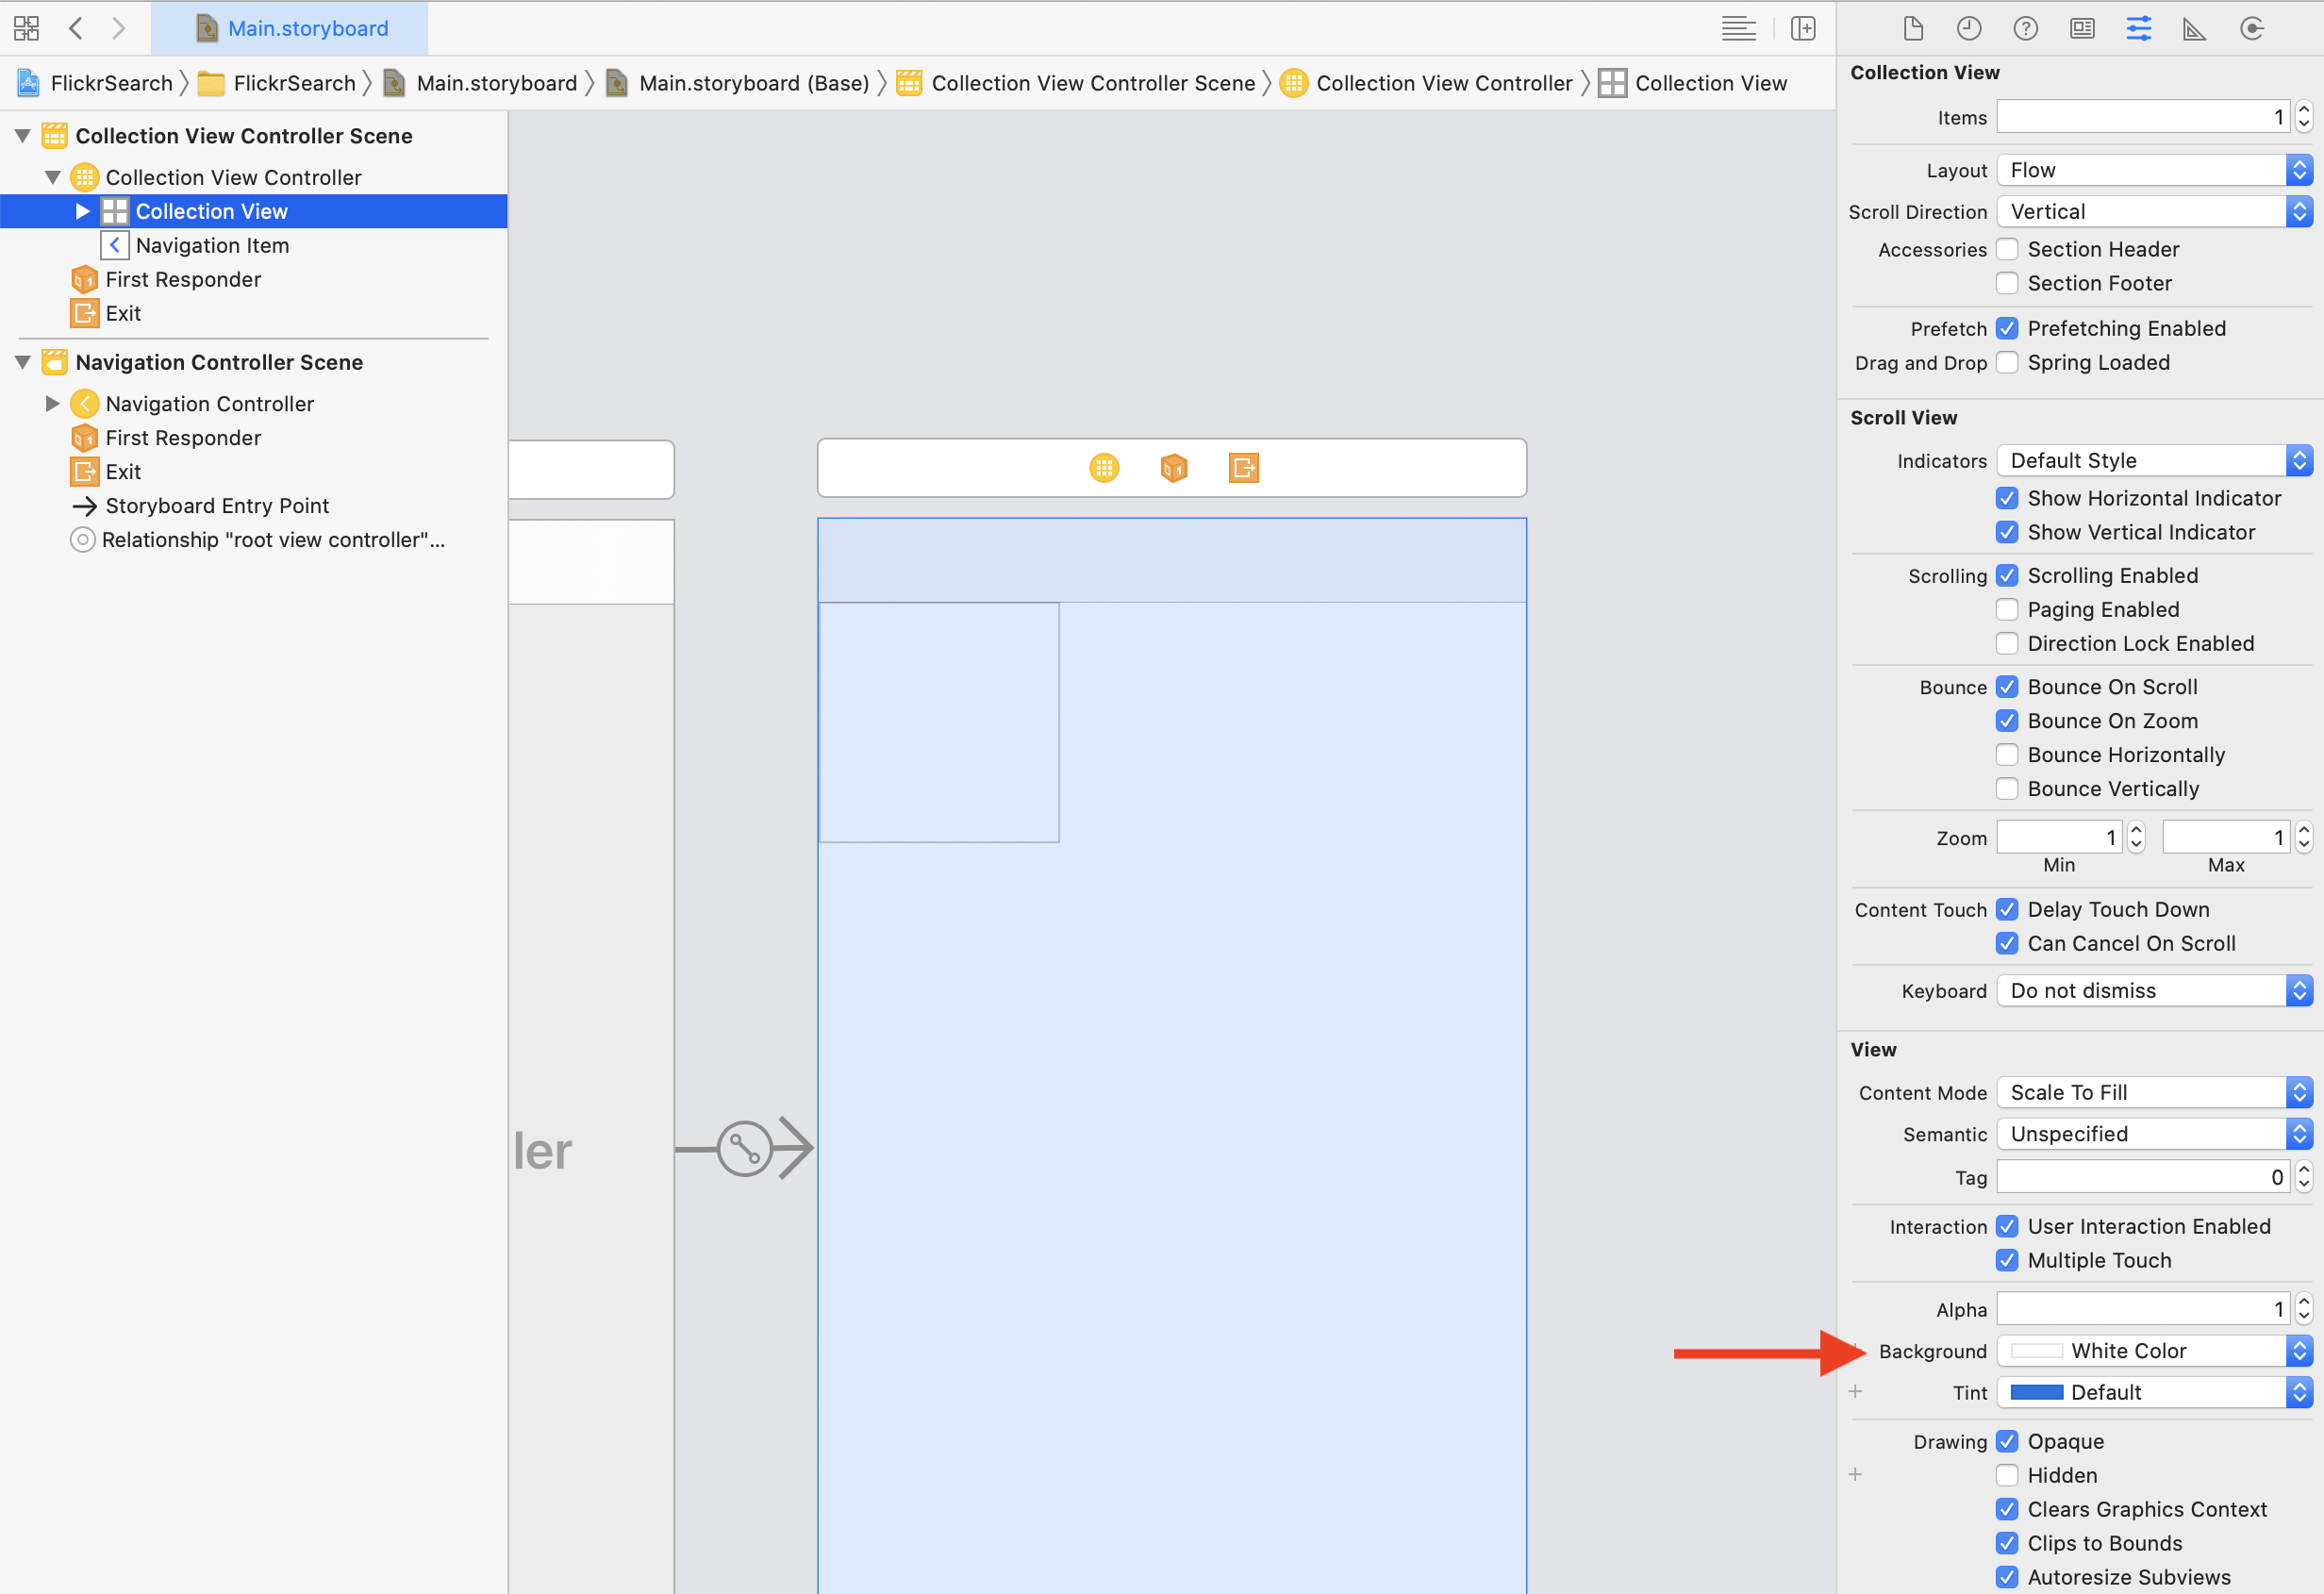Click the related items grid icon

pyautogui.click(x=26, y=28)
